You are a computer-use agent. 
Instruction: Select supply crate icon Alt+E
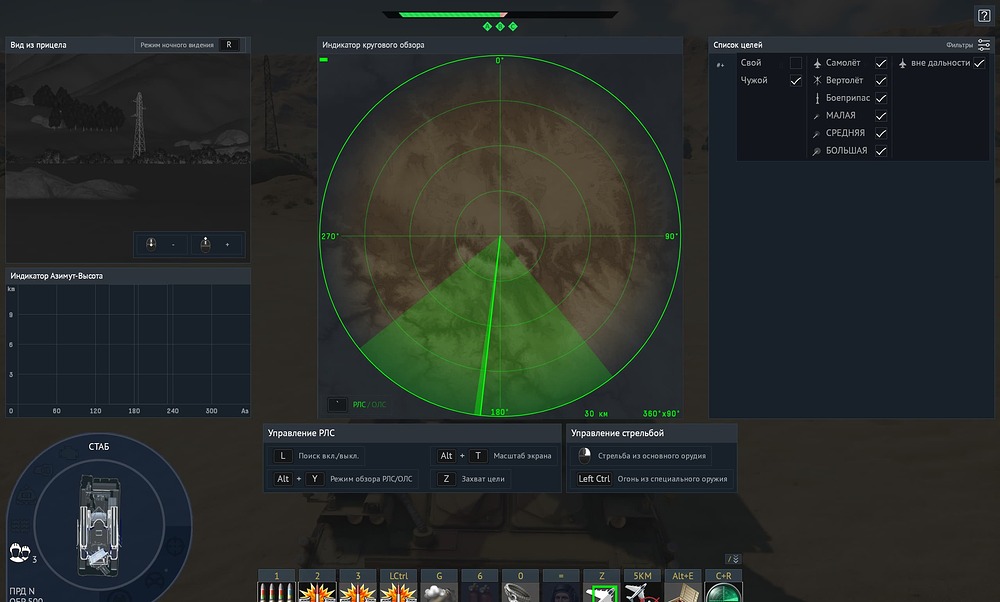click(682, 592)
